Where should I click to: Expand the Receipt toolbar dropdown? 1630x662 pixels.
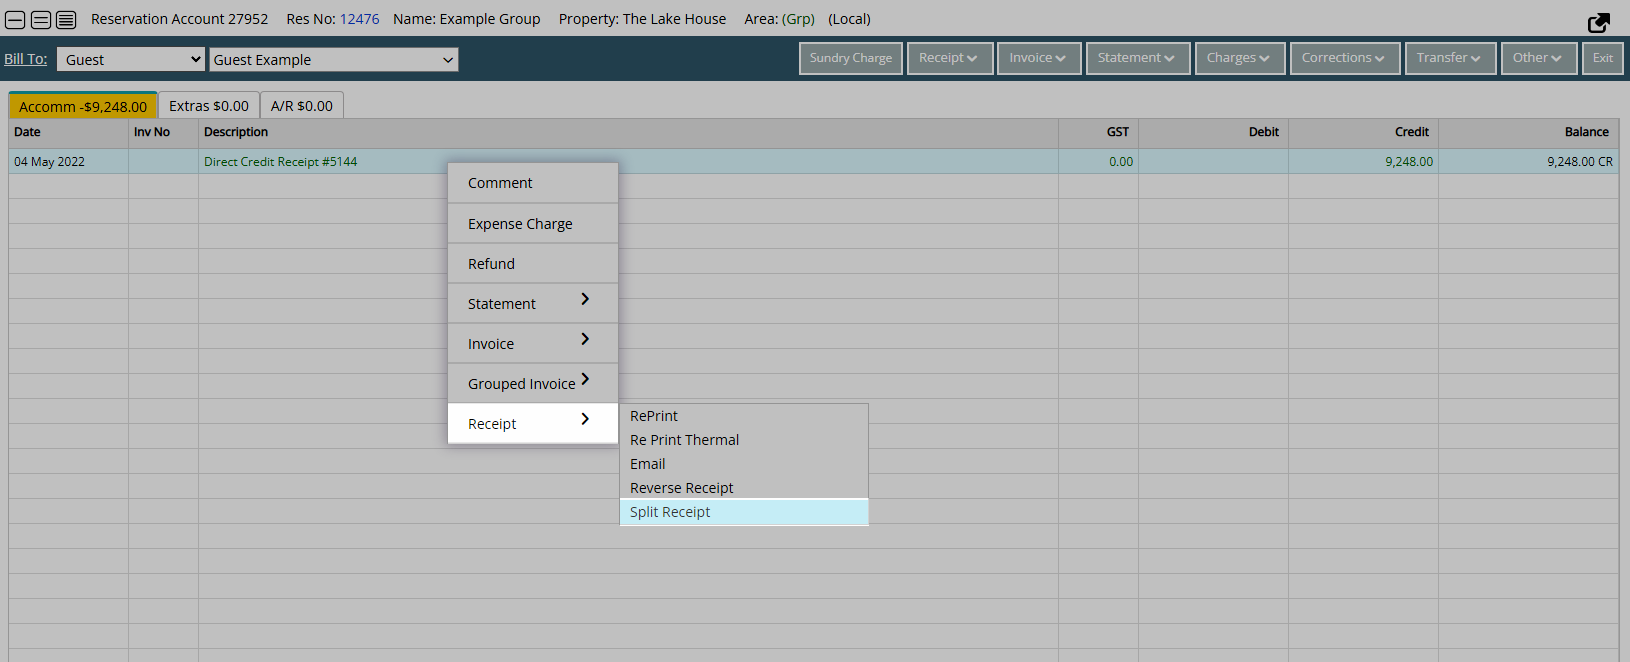point(950,58)
